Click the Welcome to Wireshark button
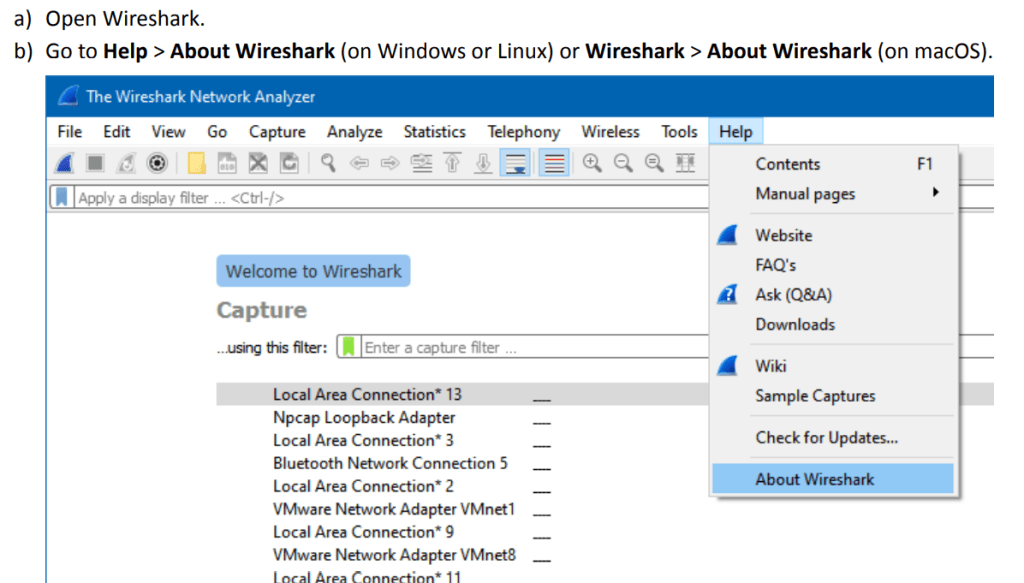 [x=313, y=271]
